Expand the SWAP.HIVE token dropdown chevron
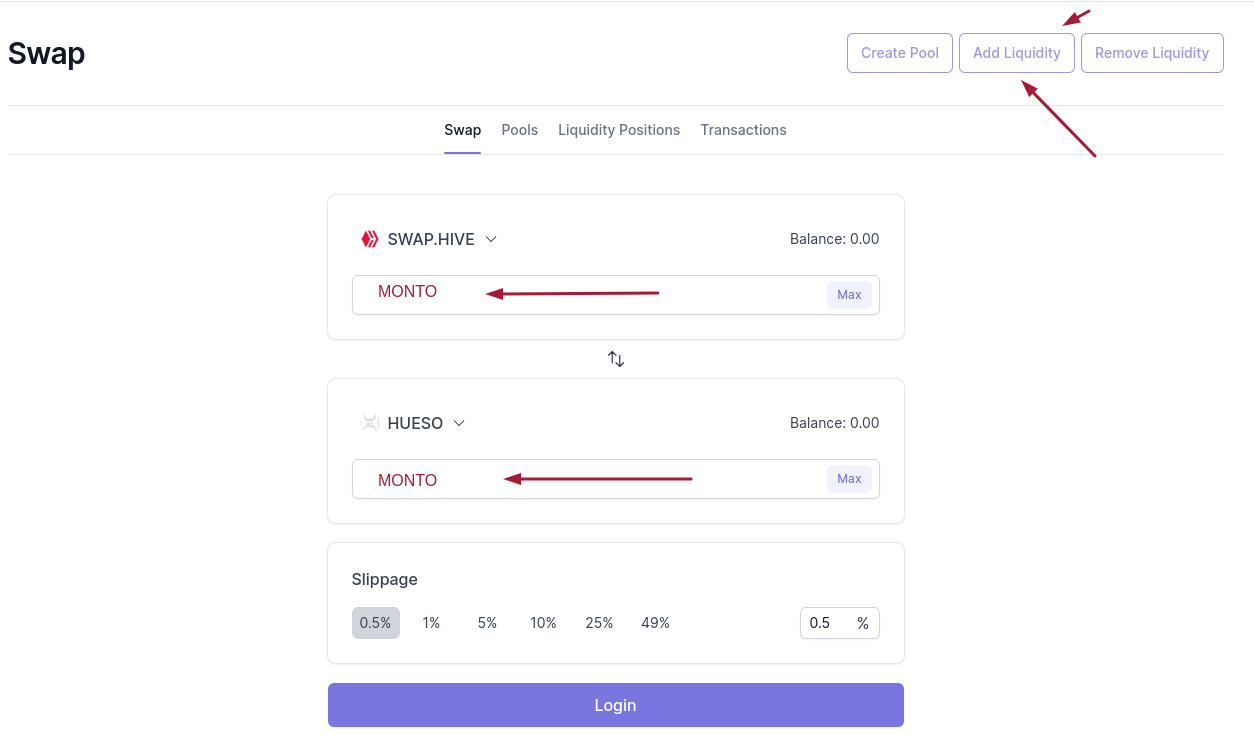 click(x=491, y=239)
